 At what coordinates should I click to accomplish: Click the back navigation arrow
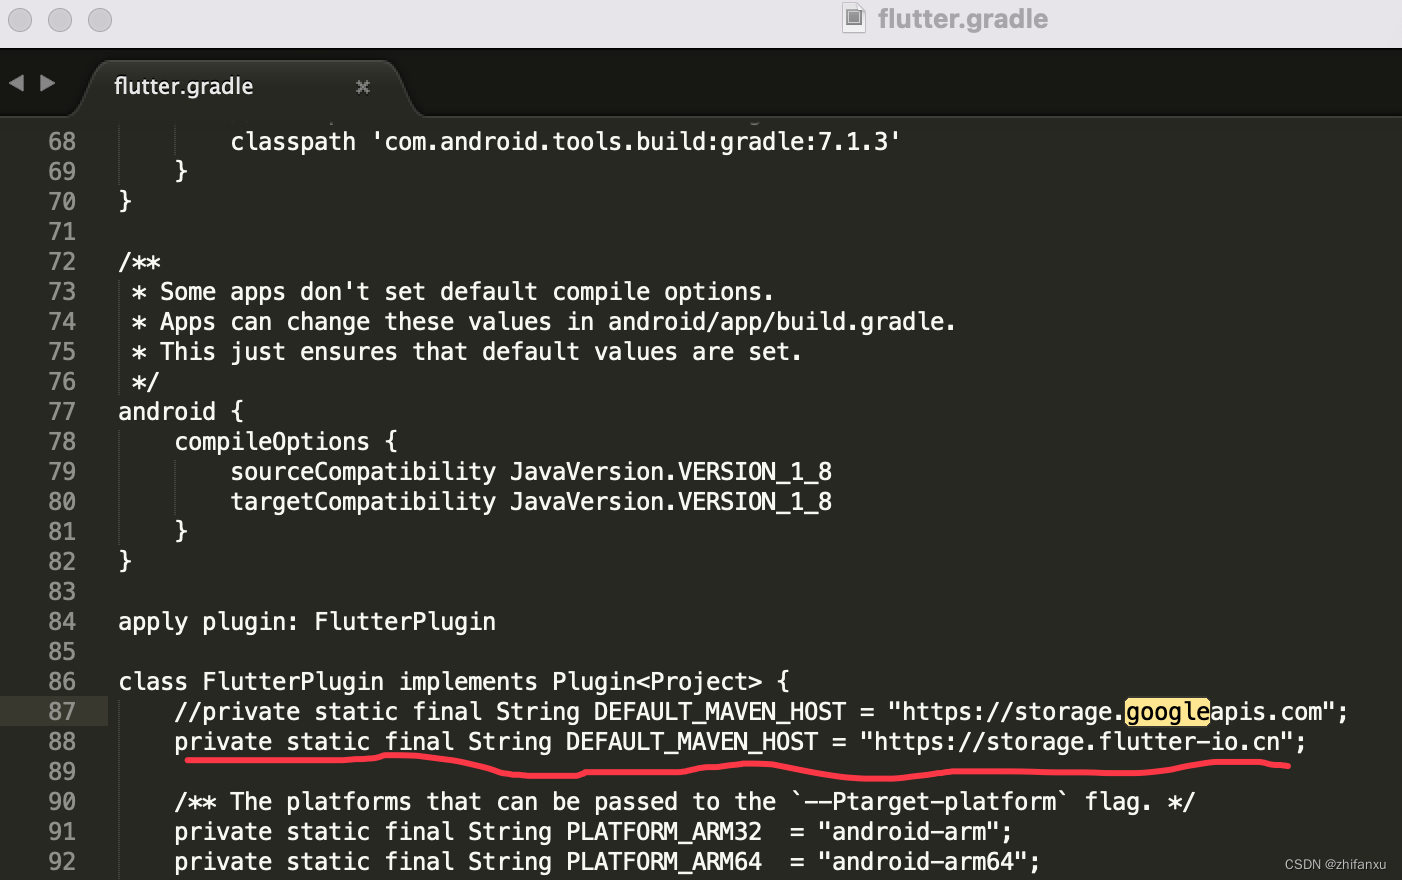(15, 85)
